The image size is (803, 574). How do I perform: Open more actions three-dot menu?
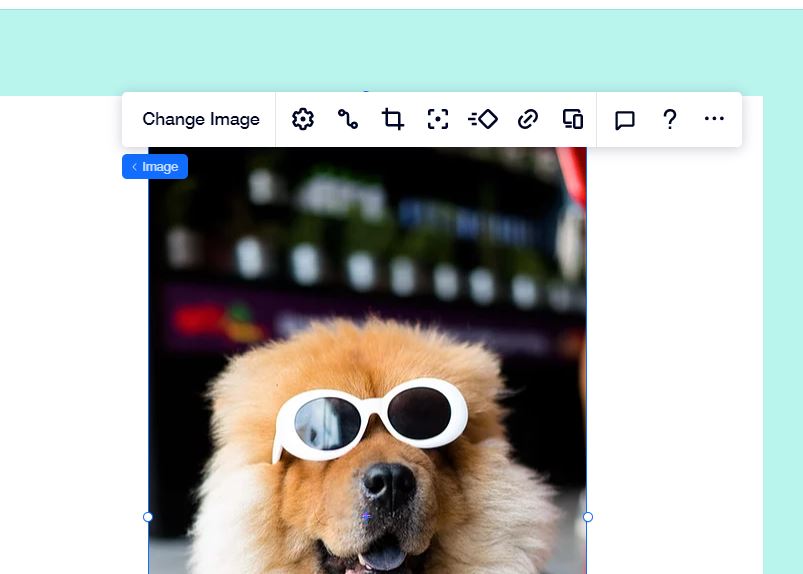click(x=714, y=119)
